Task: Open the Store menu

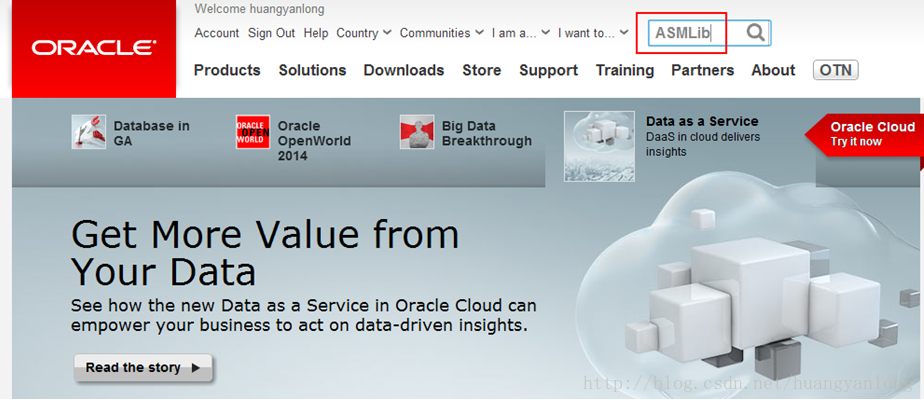Action: (481, 70)
